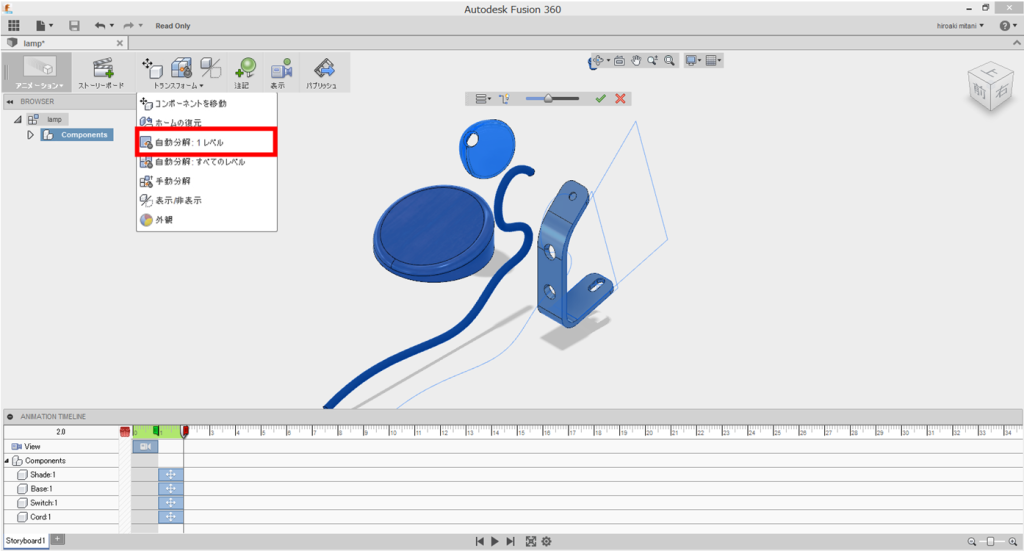Screen dimensions: 1024x551
Task: Open the Display Settings monitor dropdown
Action: pos(693,61)
